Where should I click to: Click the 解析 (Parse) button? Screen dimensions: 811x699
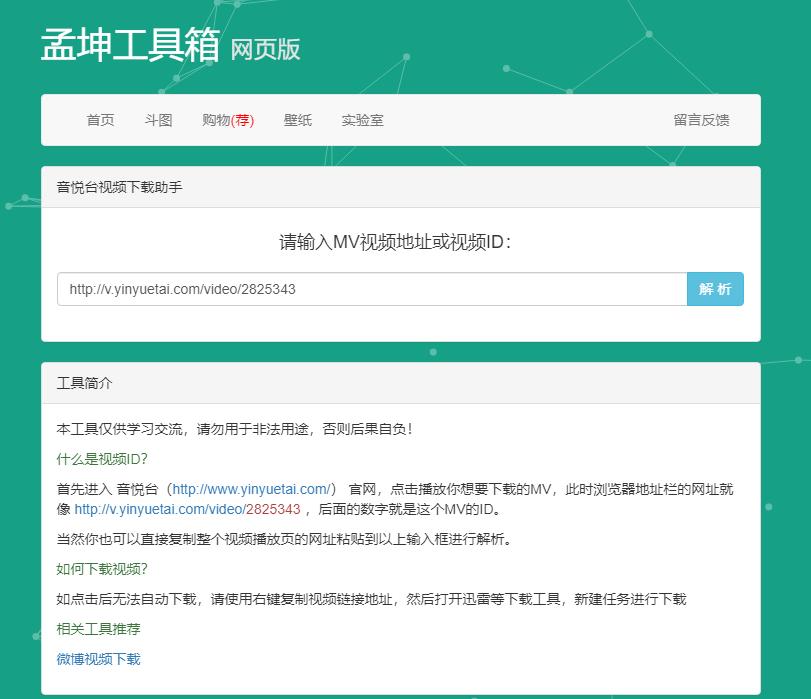[x=714, y=289]
